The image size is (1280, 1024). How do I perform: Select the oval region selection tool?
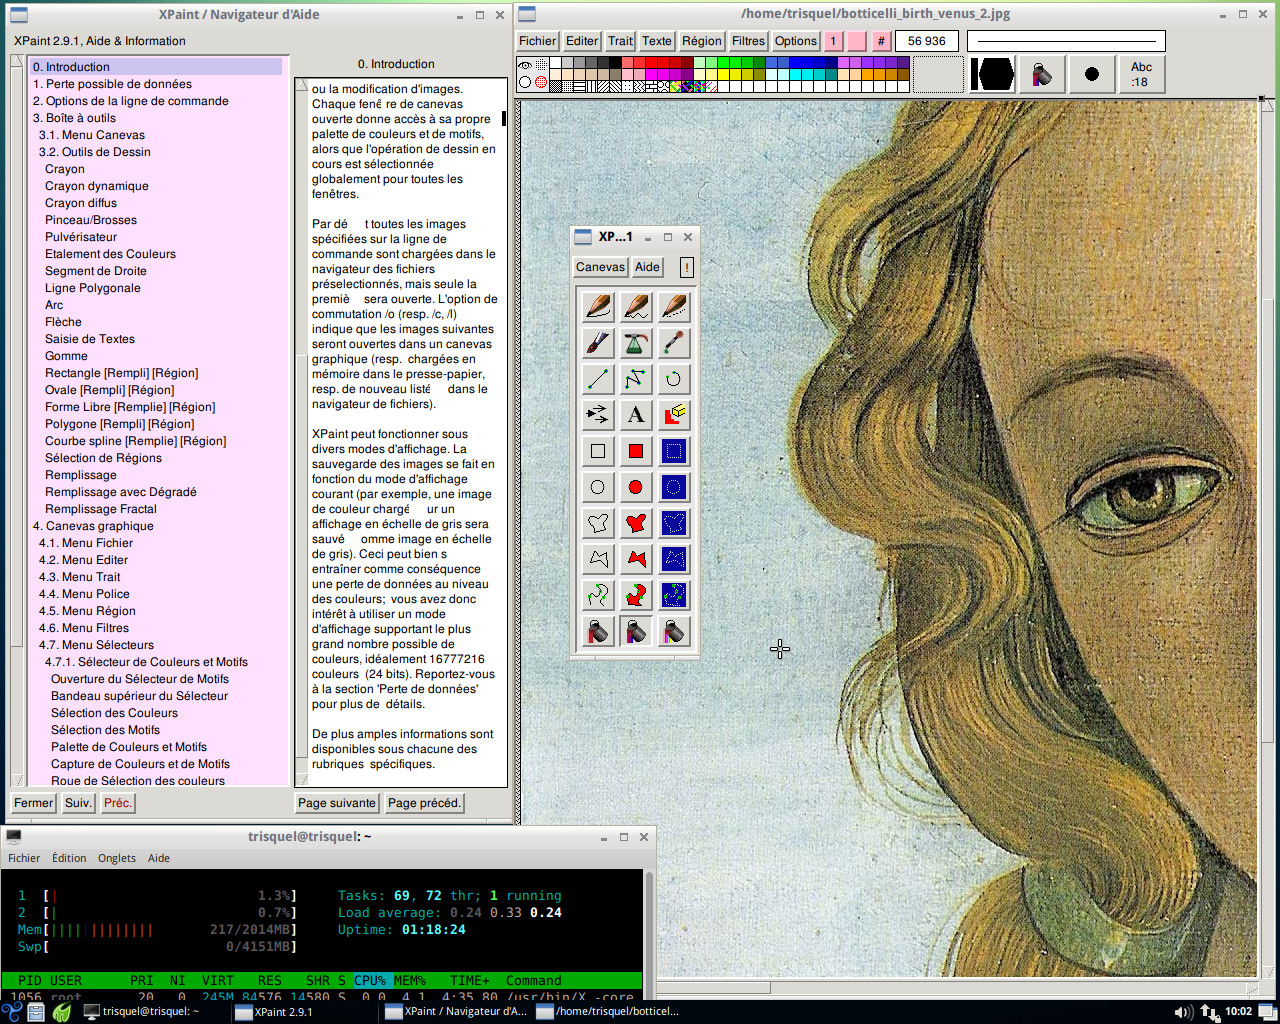click(x=674, y=487)
